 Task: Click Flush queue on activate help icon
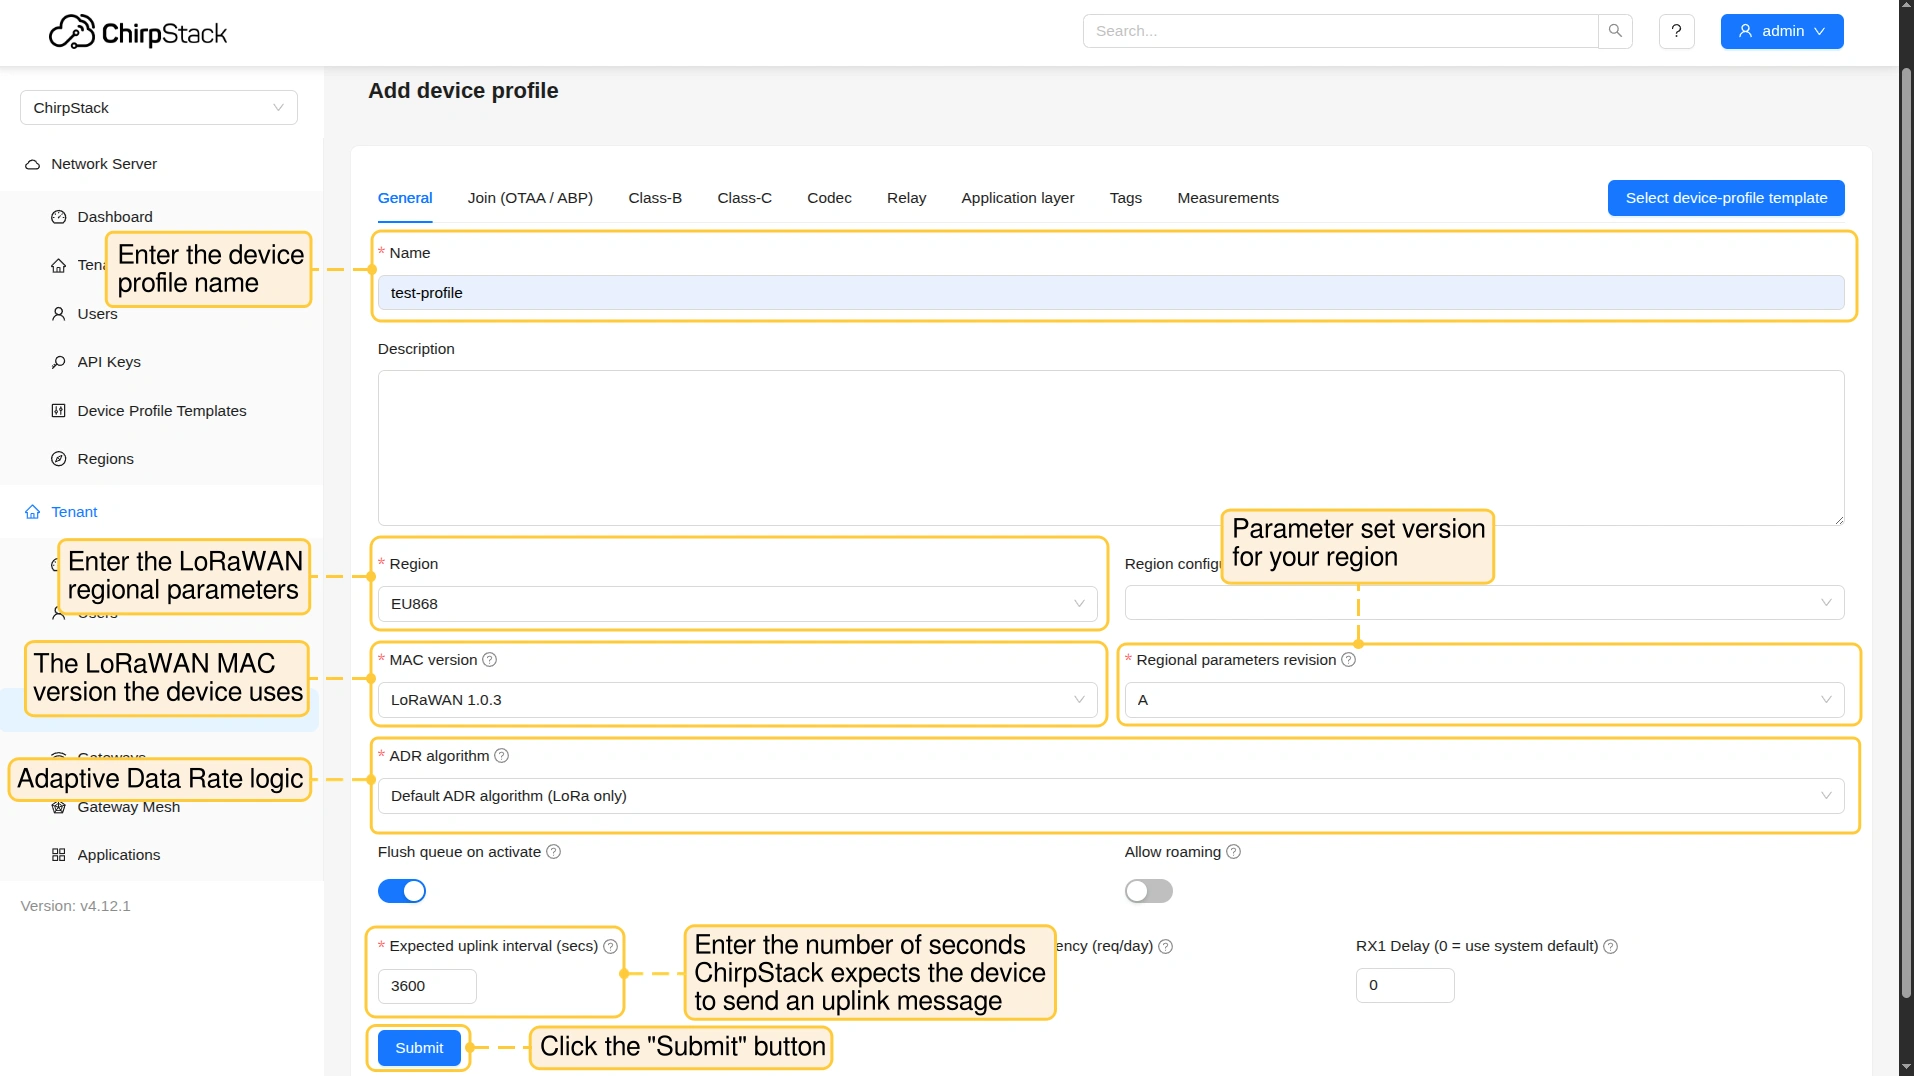[x=554, y=852]
